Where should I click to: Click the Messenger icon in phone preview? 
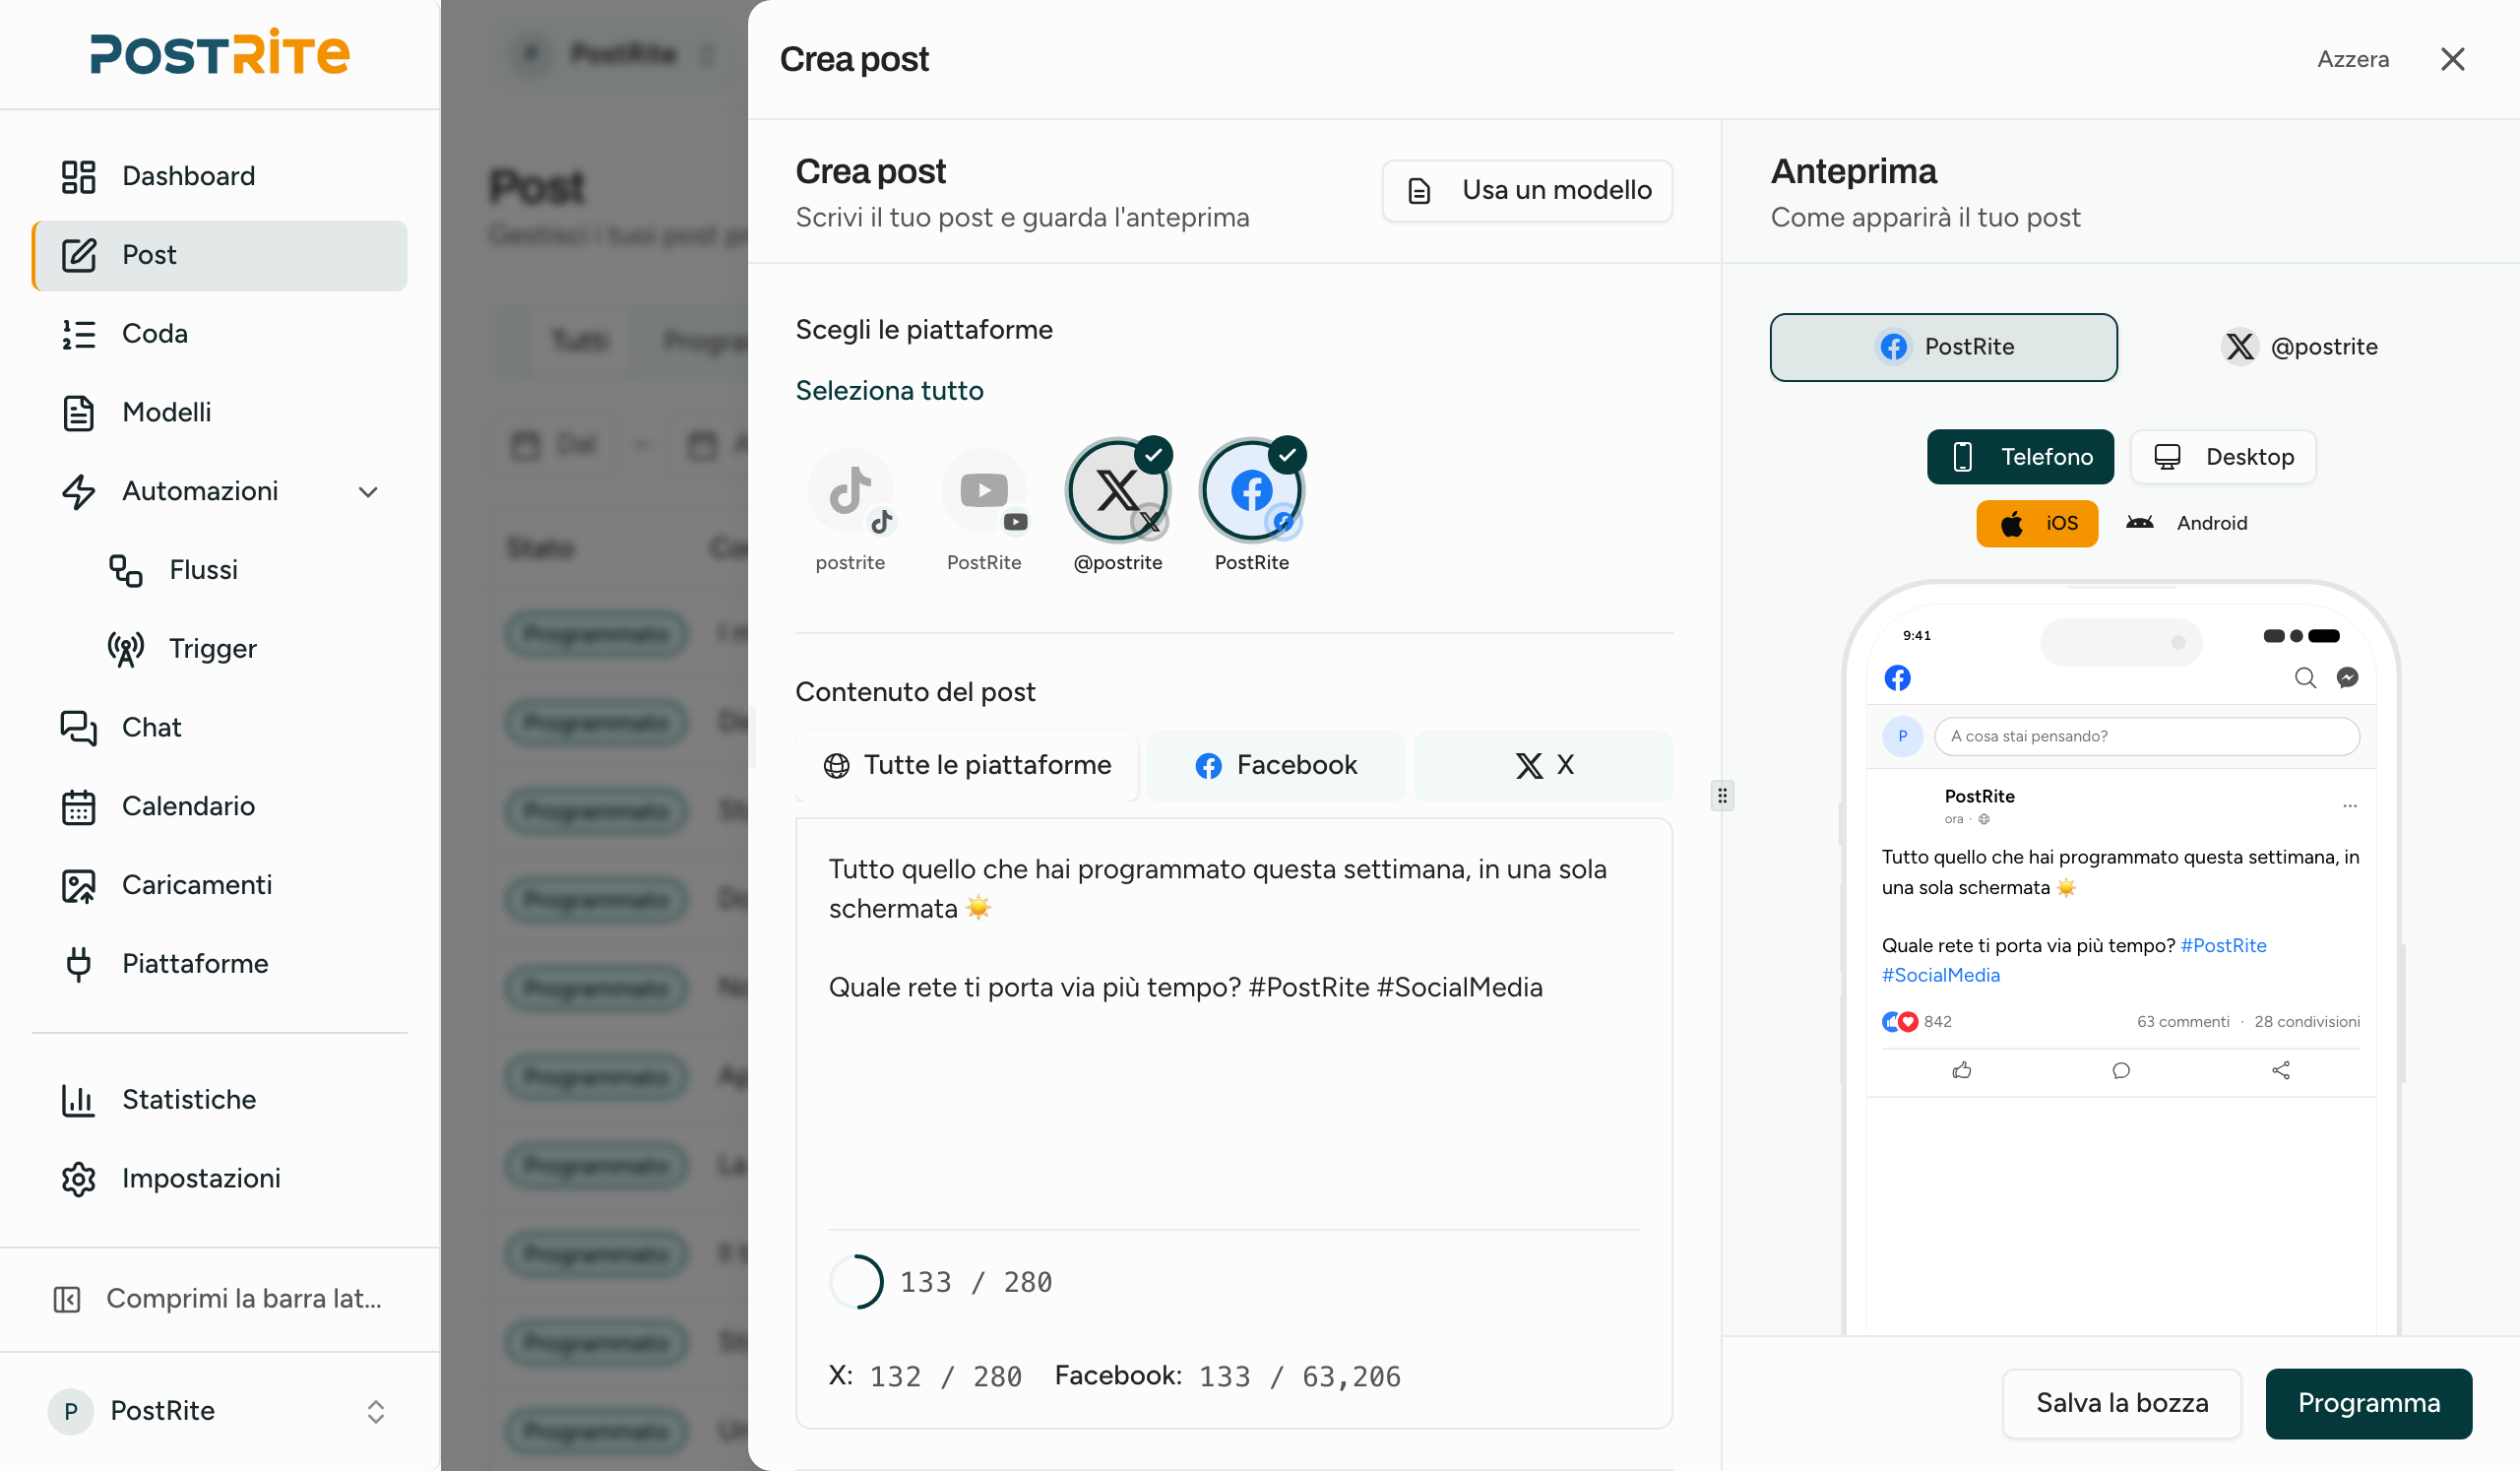tap(2347, 678)
